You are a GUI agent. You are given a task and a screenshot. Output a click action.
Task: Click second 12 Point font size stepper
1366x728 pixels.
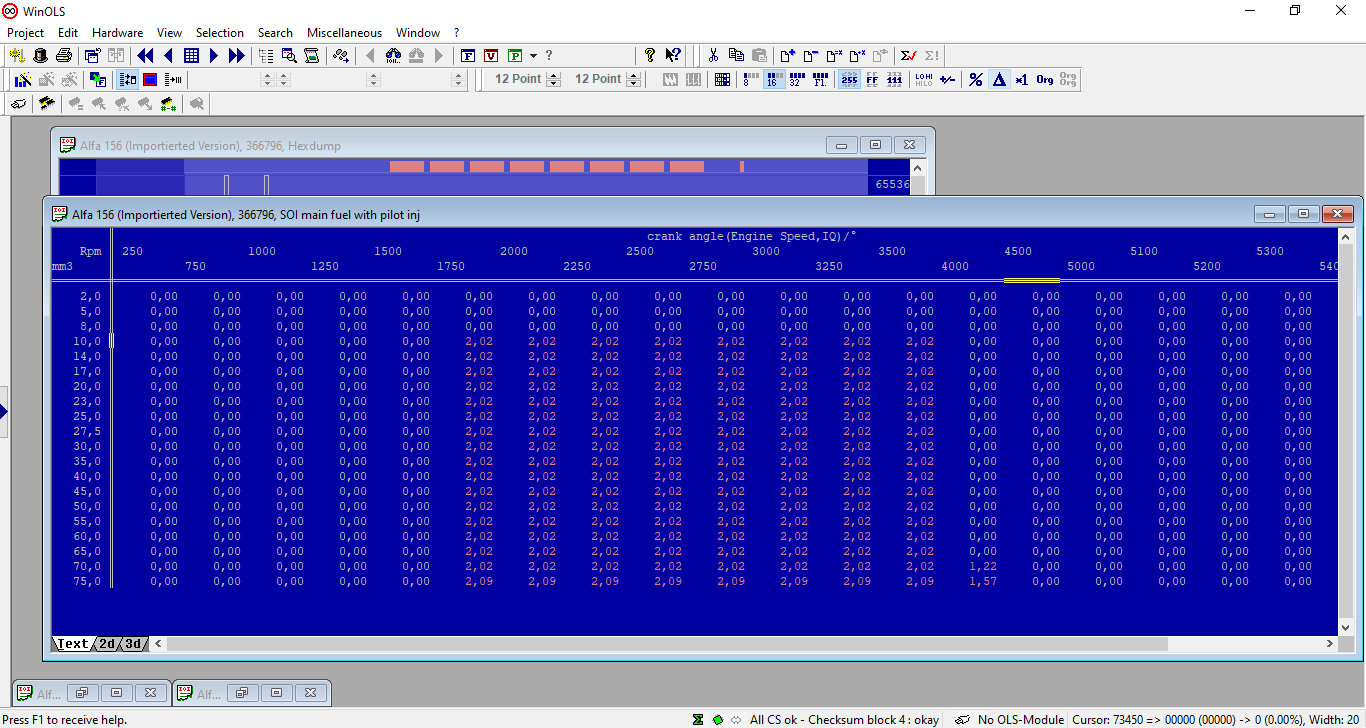click(x=633, y=80)
